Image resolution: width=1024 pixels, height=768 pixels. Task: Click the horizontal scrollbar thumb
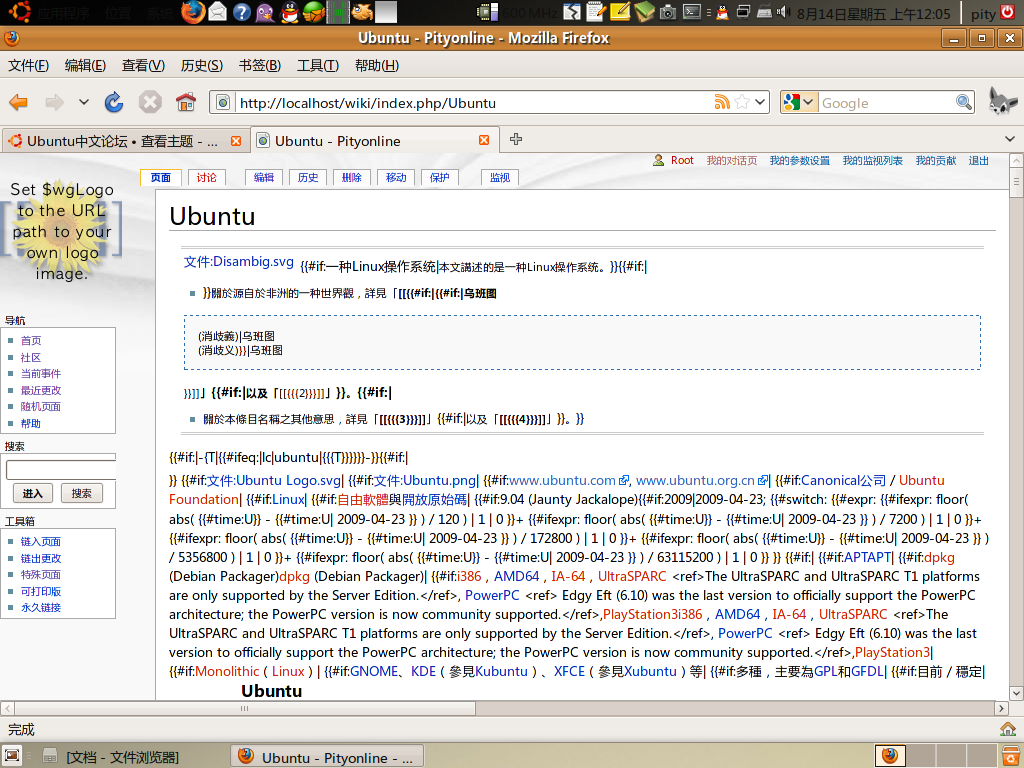point(245,708)
